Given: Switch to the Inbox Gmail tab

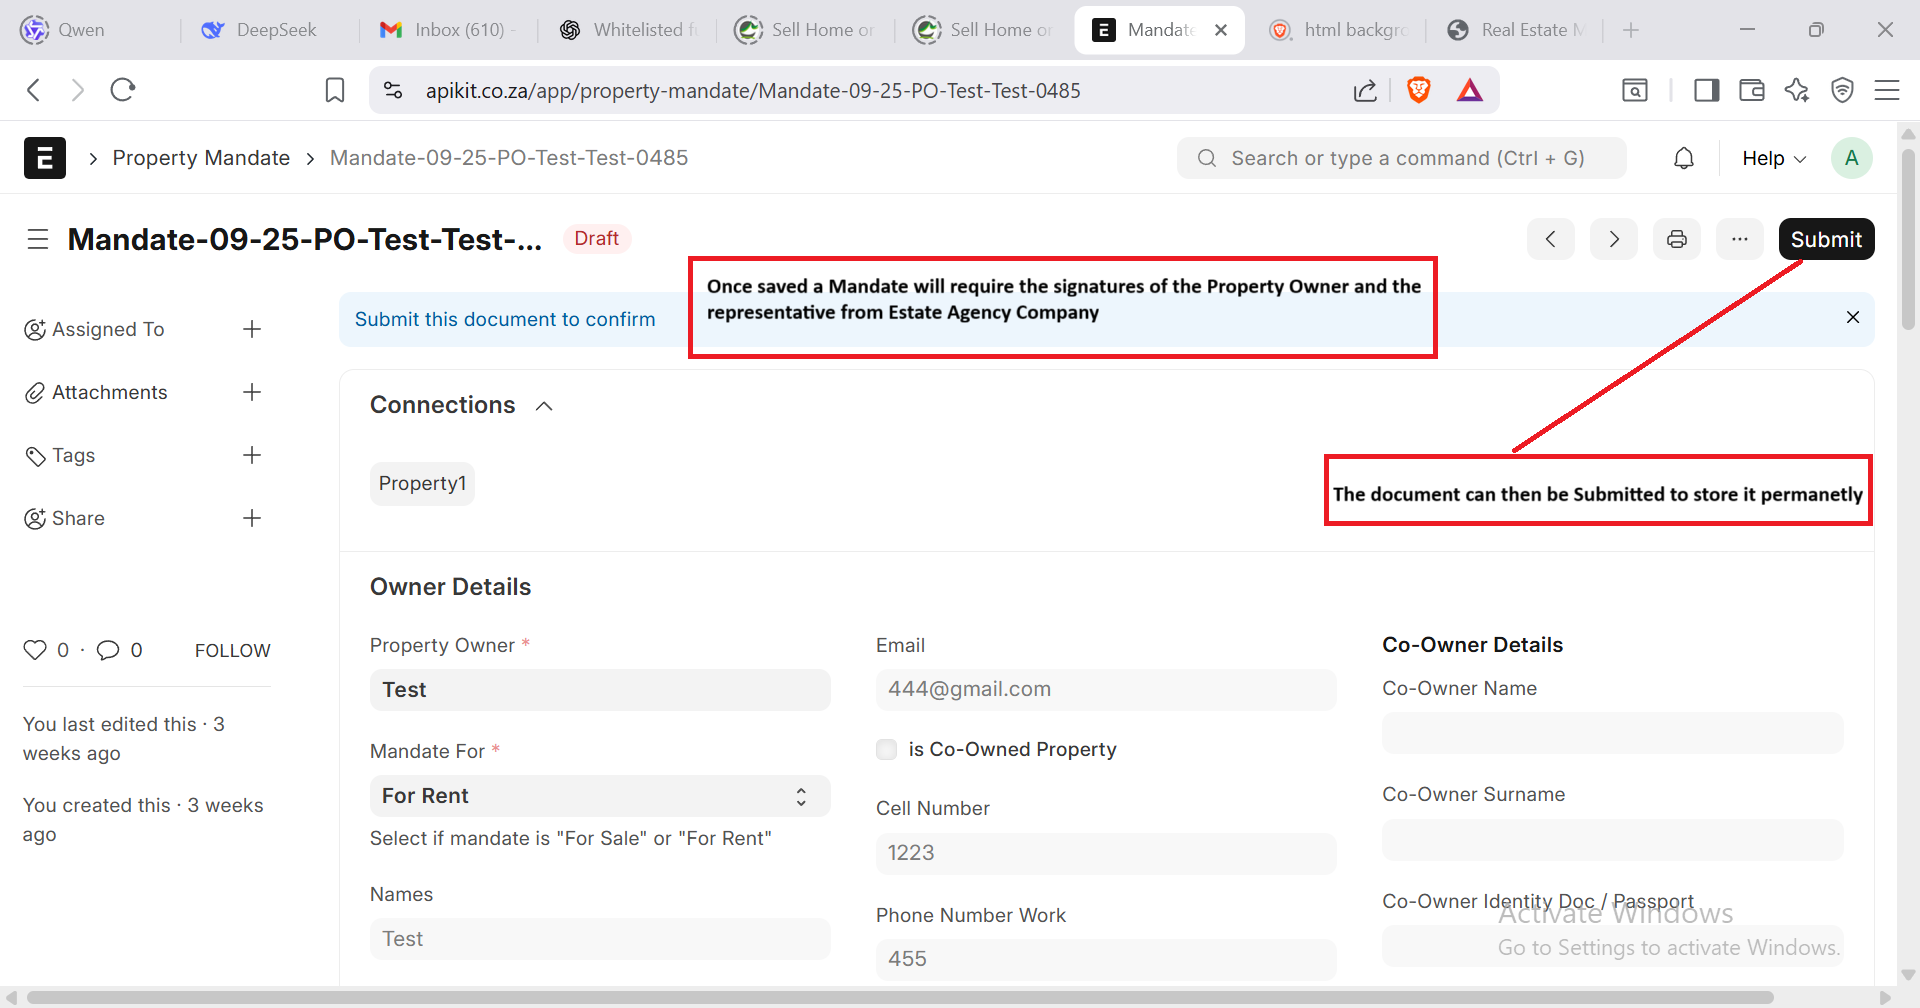Looking at the screenshot, I should pyautogui.click(x=447, y=30).
